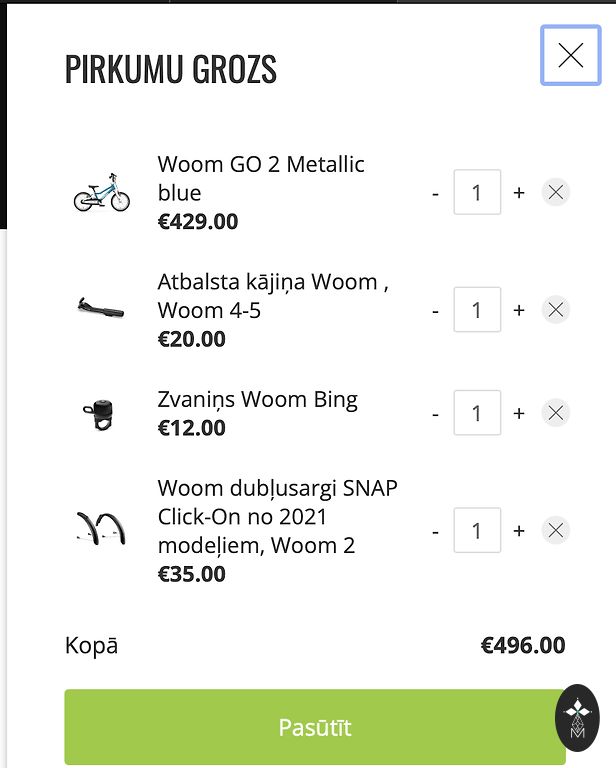Viewport: 616px width, 768px height.
Task: Decrease quantity of Woom GO 2 bike
Action: [436, 192]
